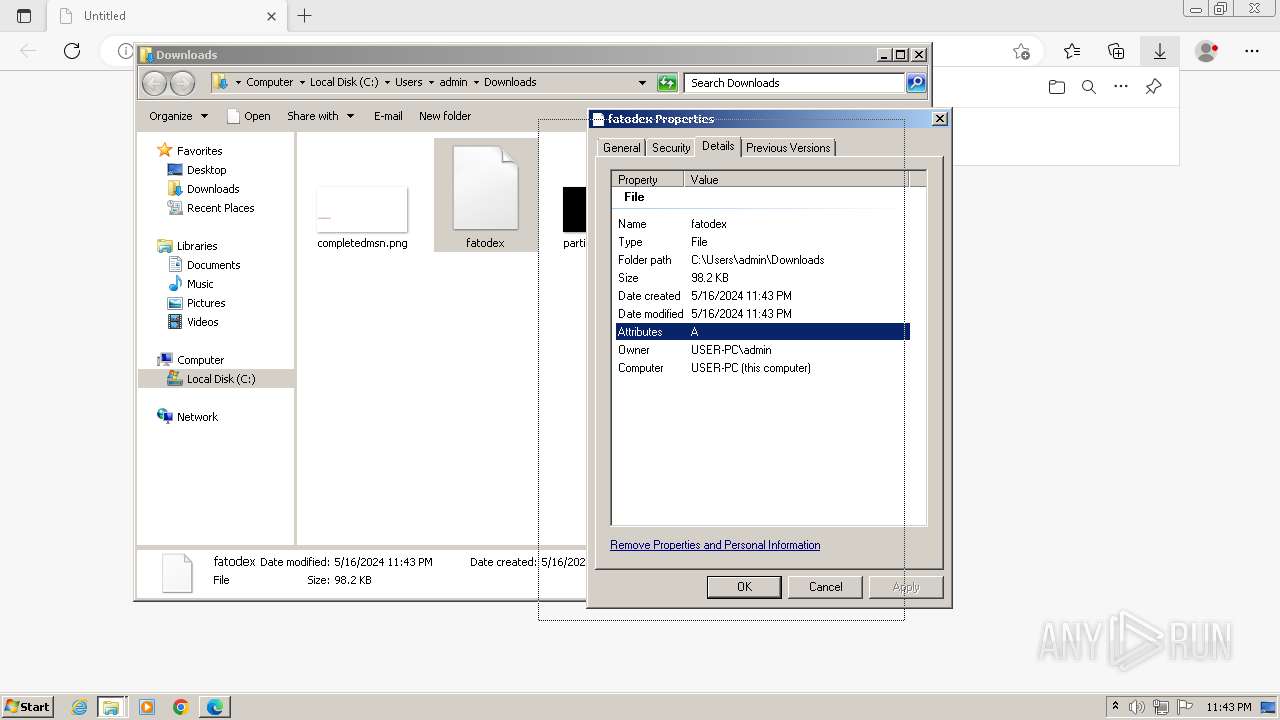Click Open in the explorer toolbar
The width and height of the screenshot is (1280, 720).
[249, 116]
